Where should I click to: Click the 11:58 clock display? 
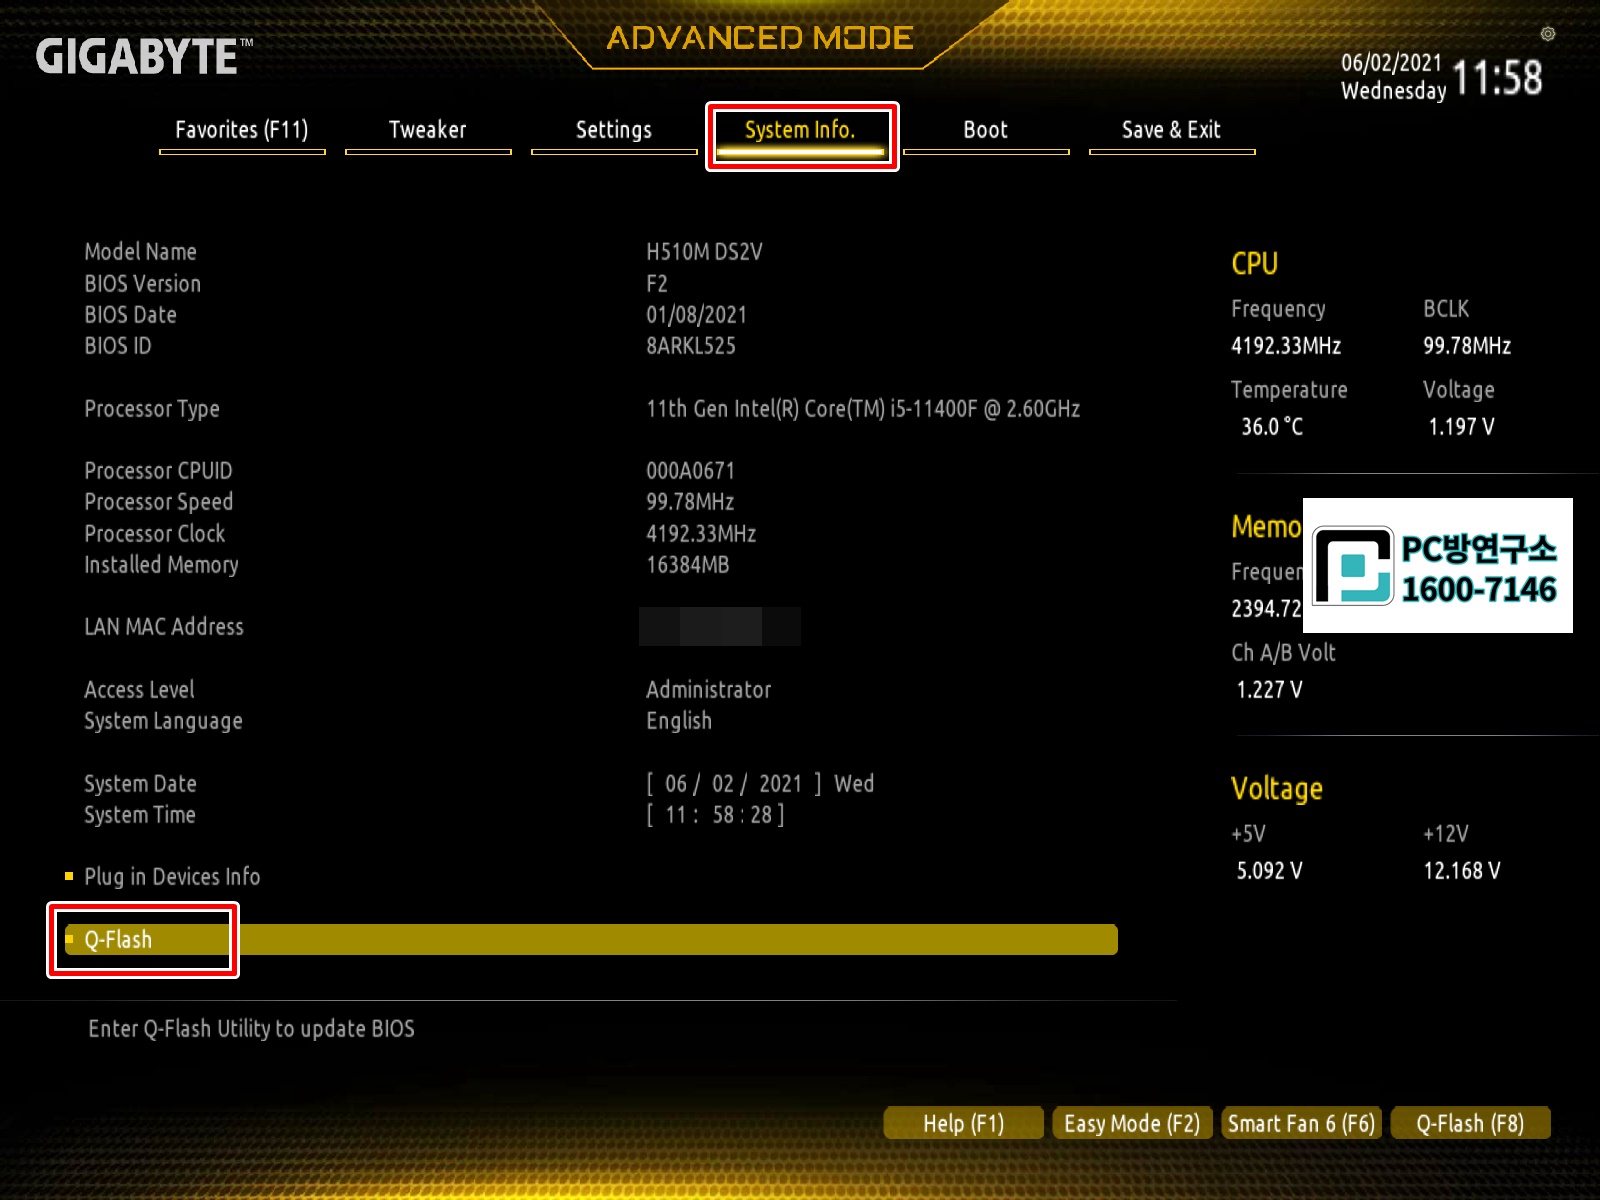(1497, 78)
